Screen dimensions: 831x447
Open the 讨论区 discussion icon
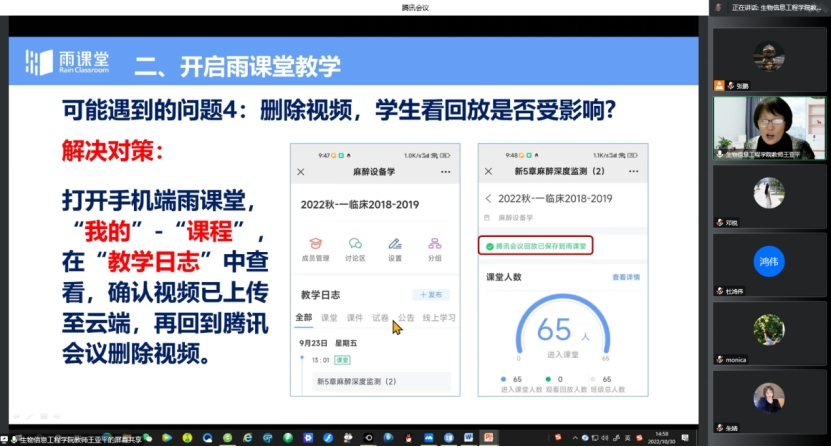click(x=355, y=244)
